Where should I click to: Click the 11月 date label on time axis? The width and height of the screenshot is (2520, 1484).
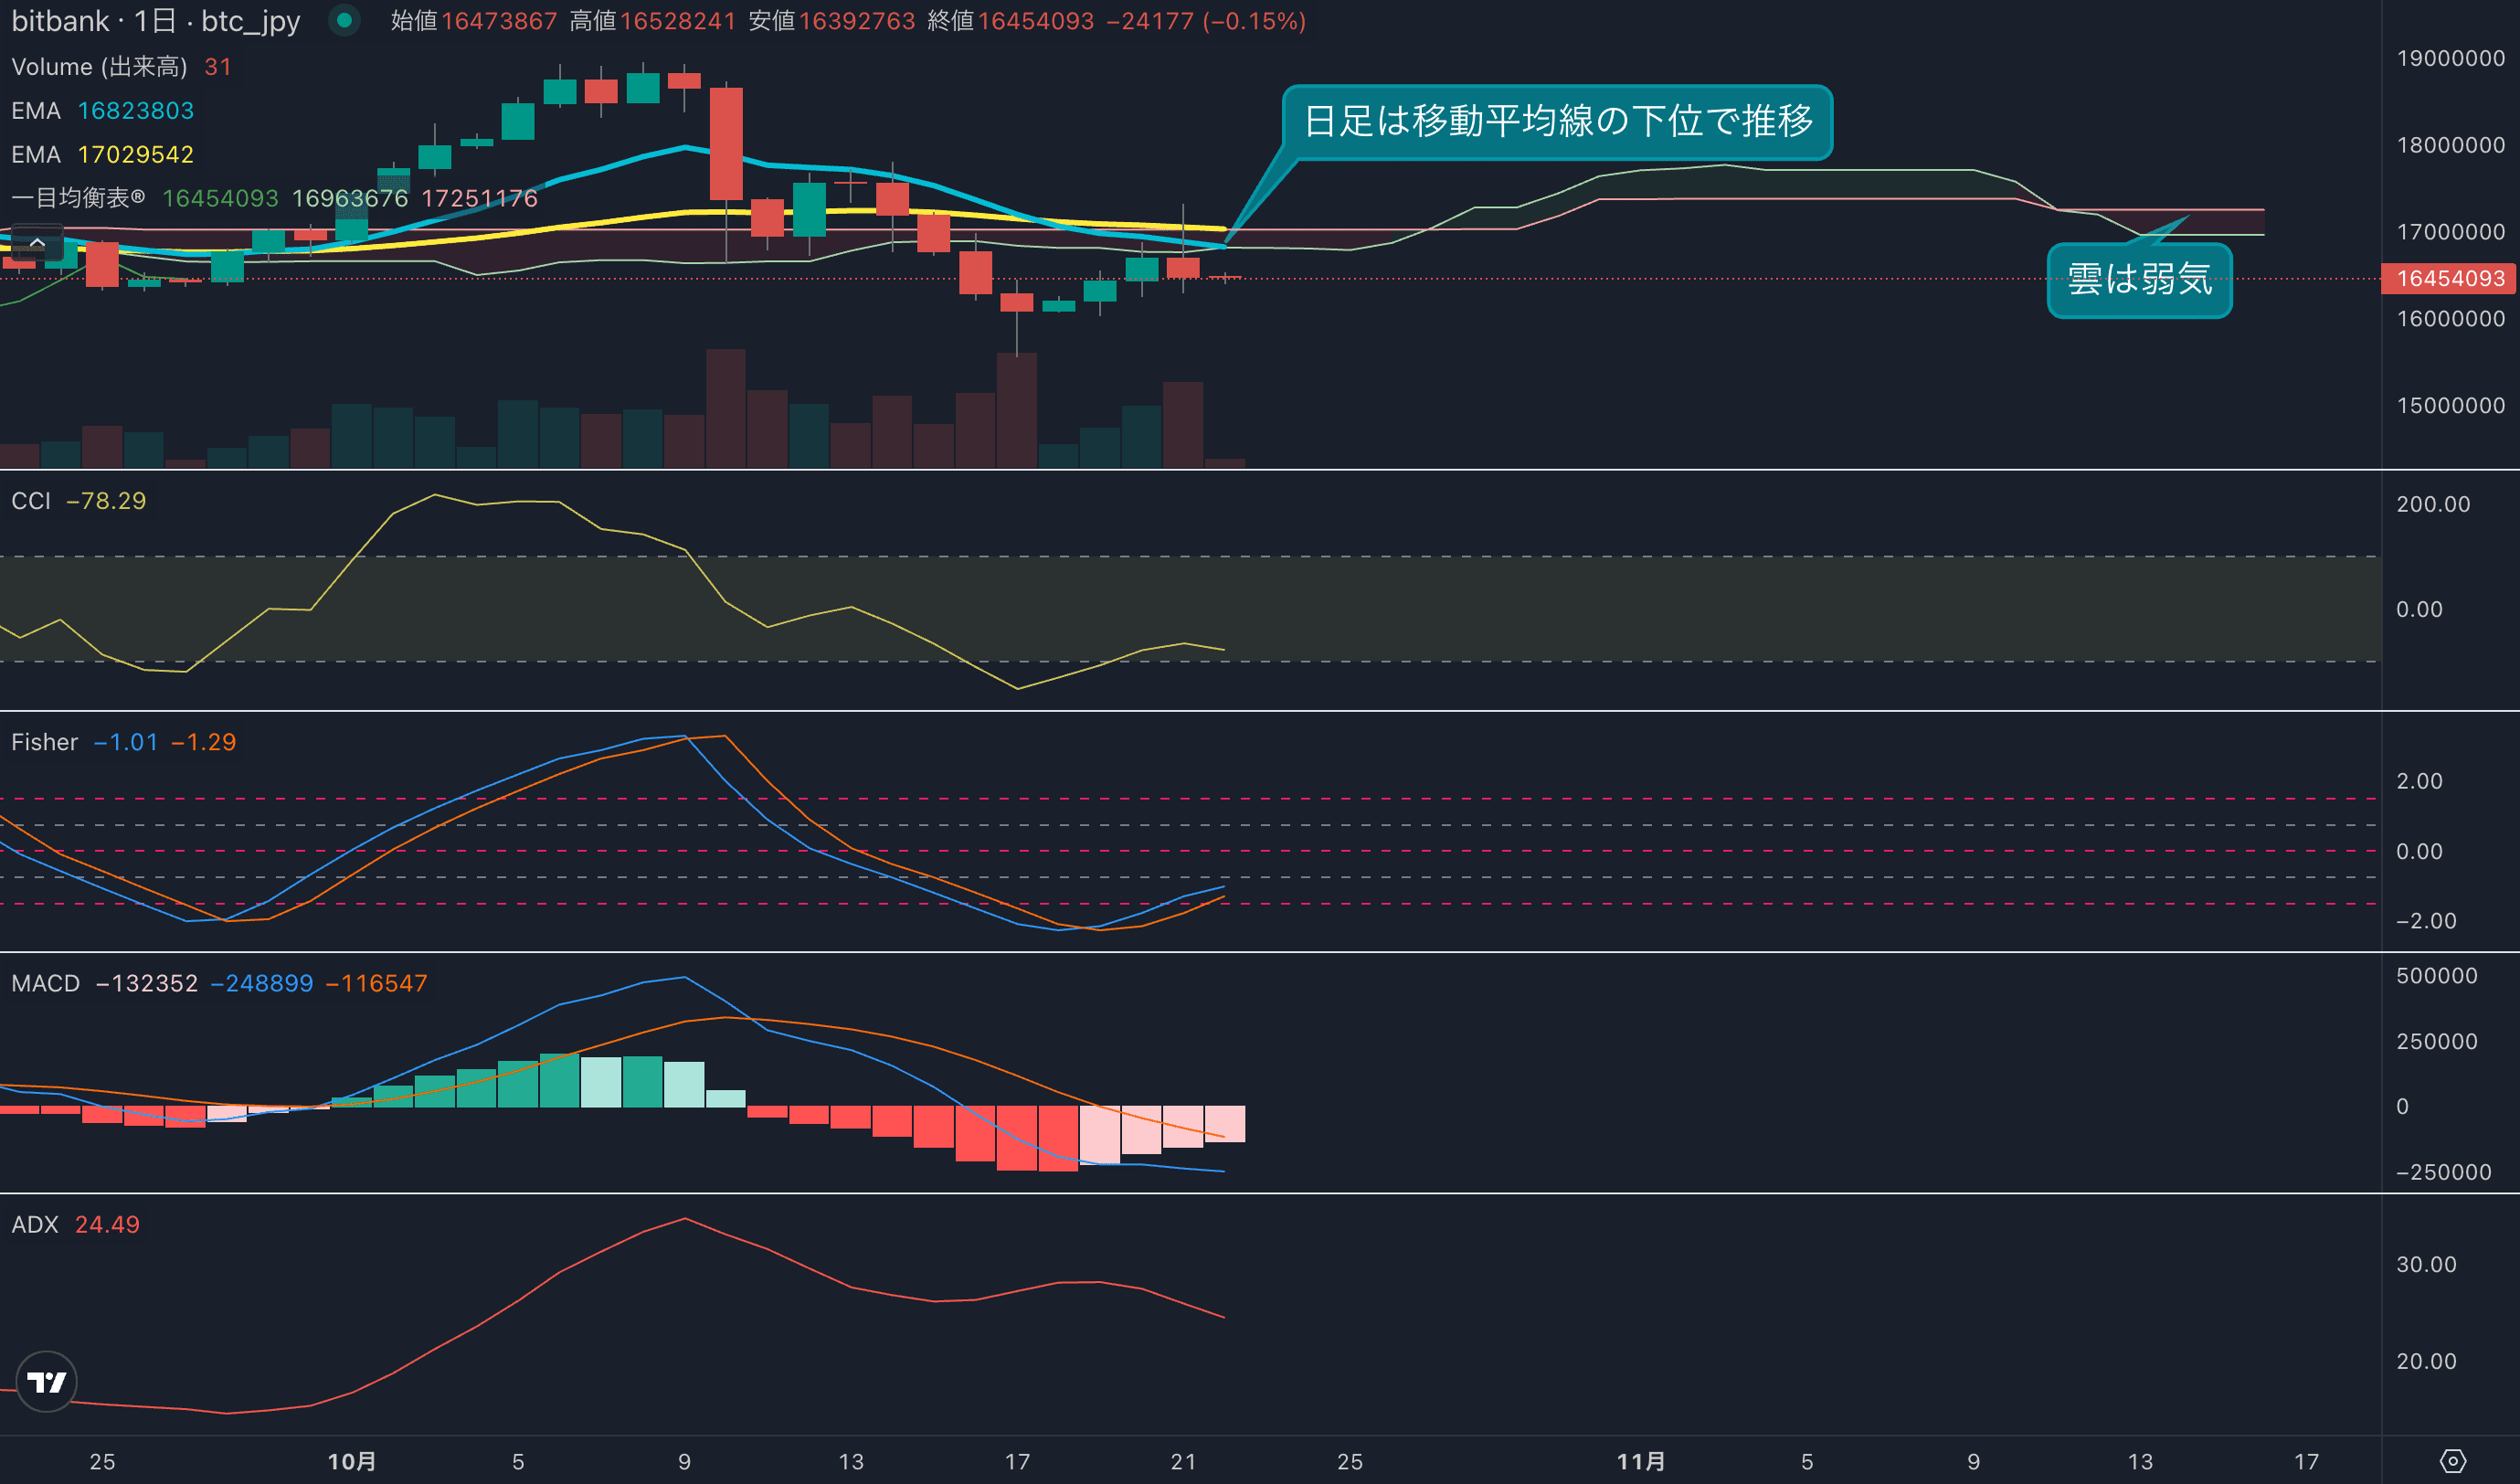[1641, 1461]
